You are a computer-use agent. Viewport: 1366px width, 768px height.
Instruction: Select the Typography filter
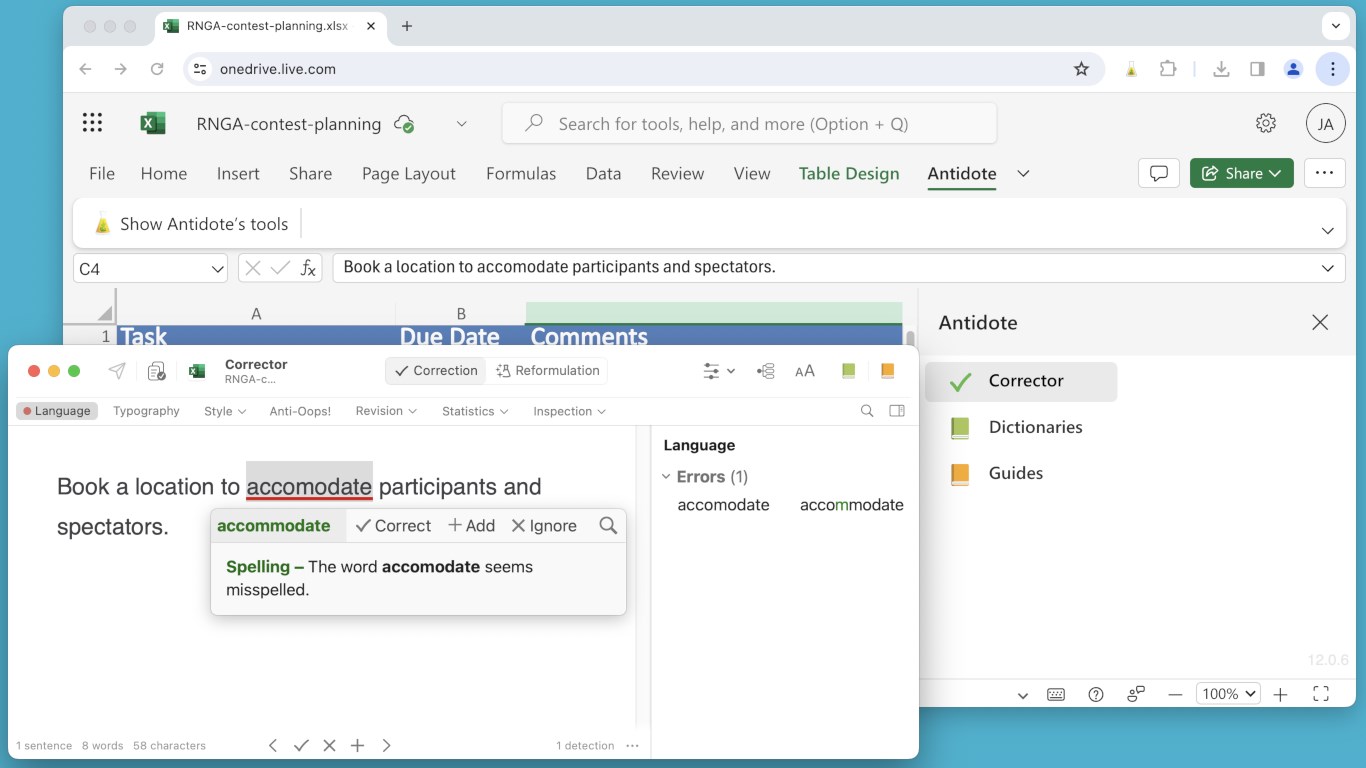[146, 411]
